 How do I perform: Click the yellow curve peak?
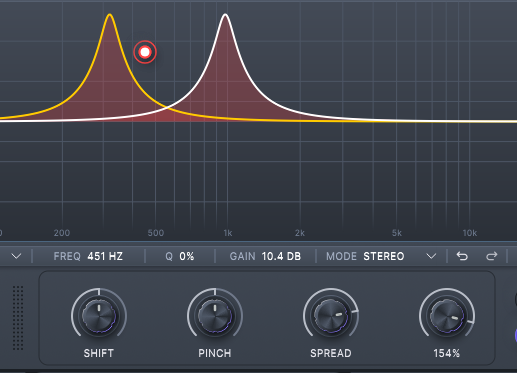tap(110, 15)
